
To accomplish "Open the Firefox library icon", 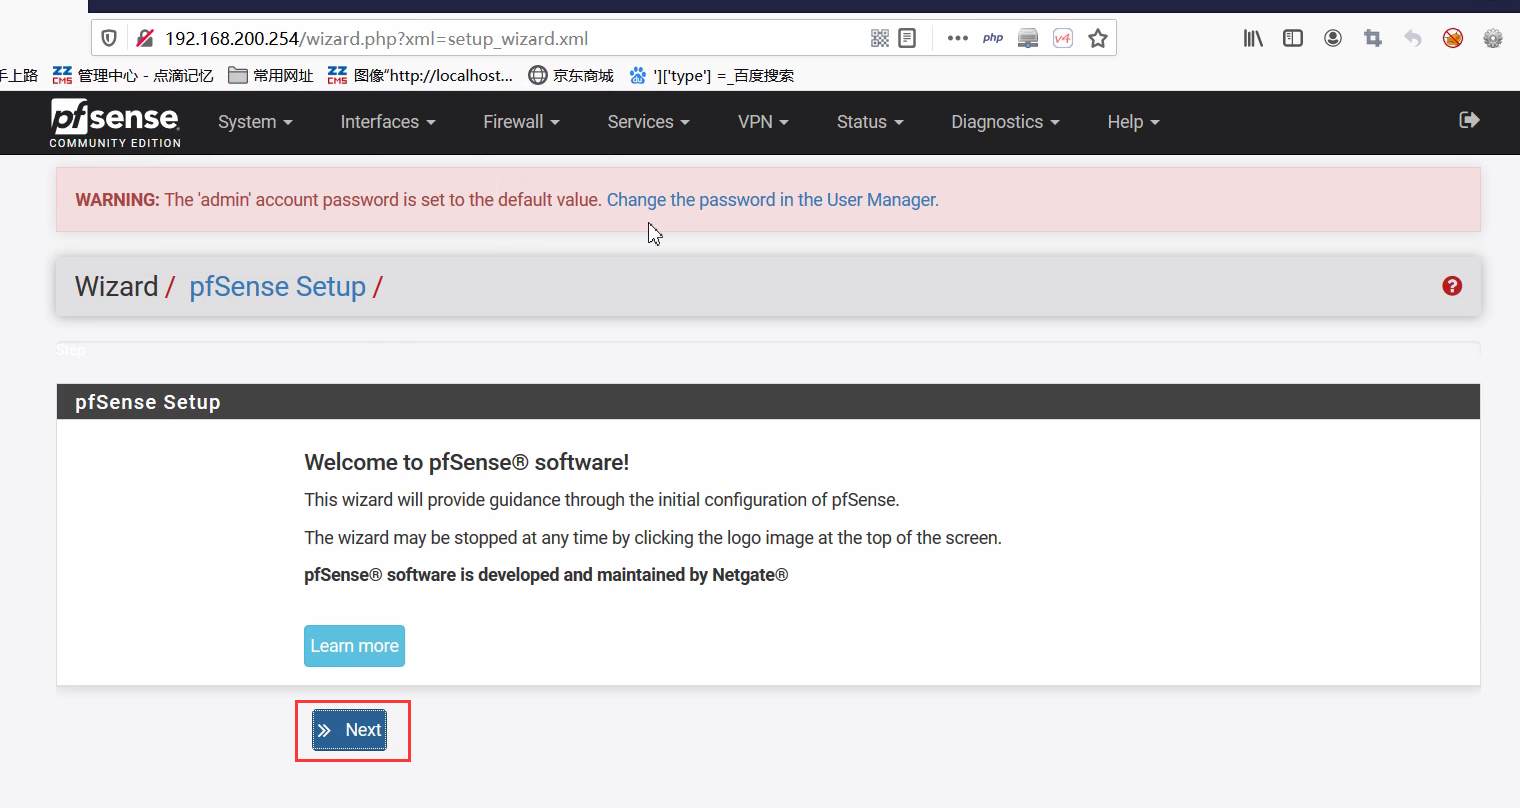I will (x=1253, y=38).
